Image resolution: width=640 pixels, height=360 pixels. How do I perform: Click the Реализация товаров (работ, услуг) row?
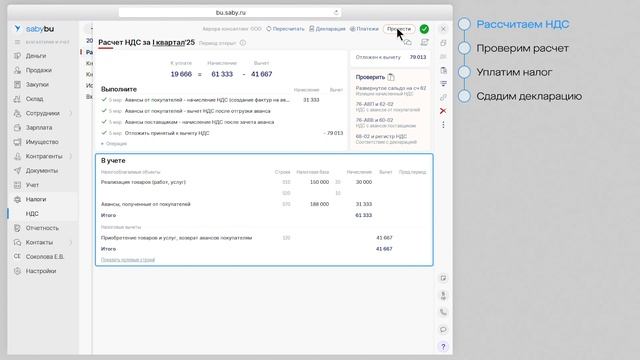coord(264,182)
